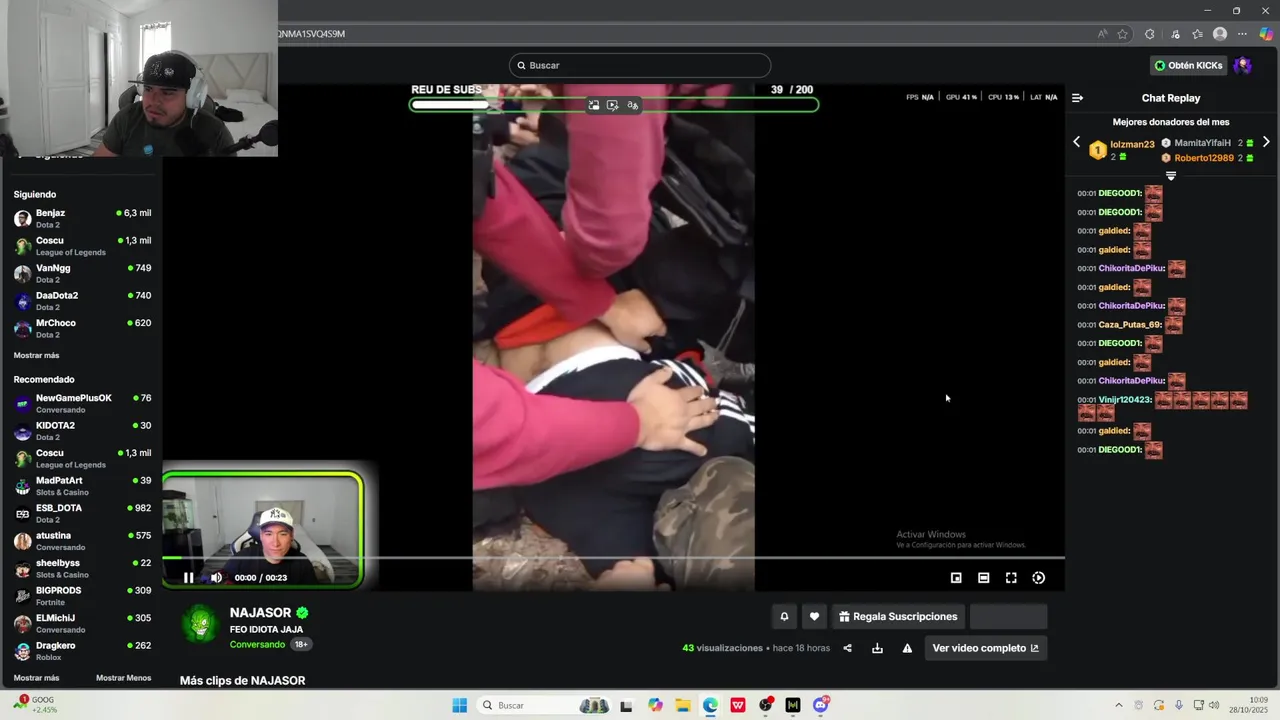Enable picture-in-picture mini player icon
This screenshot has height=720, width=1280.
tap(956, 577)
